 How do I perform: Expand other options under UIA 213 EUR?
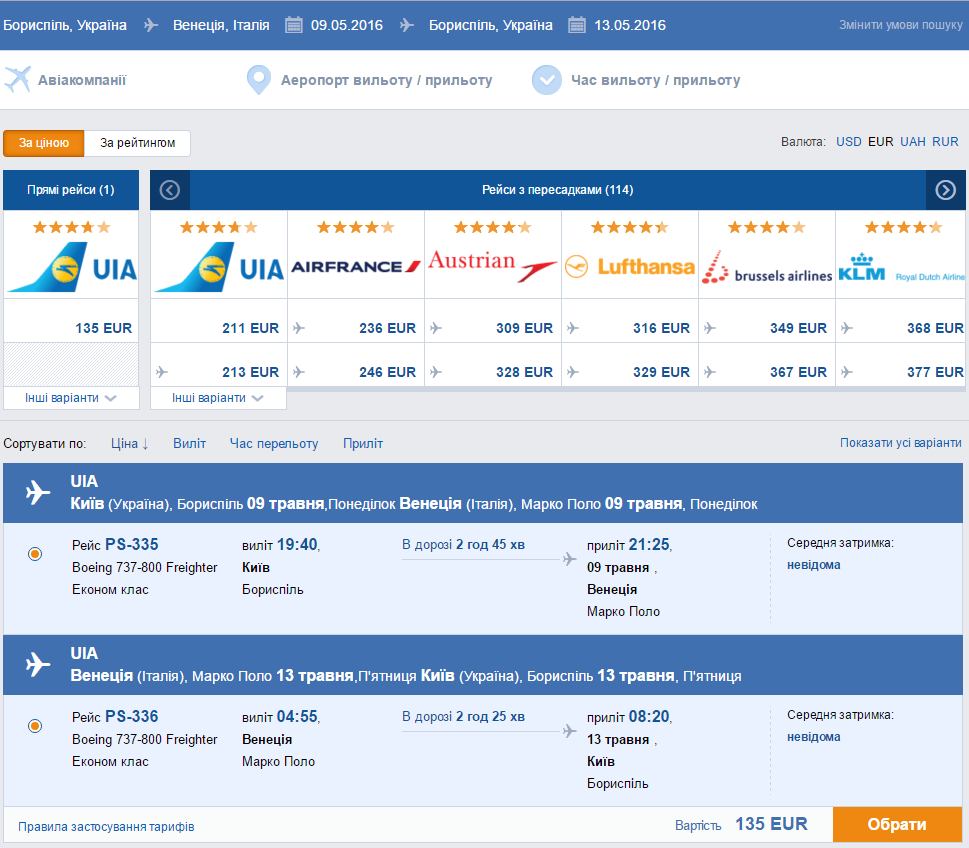(218, 398)
